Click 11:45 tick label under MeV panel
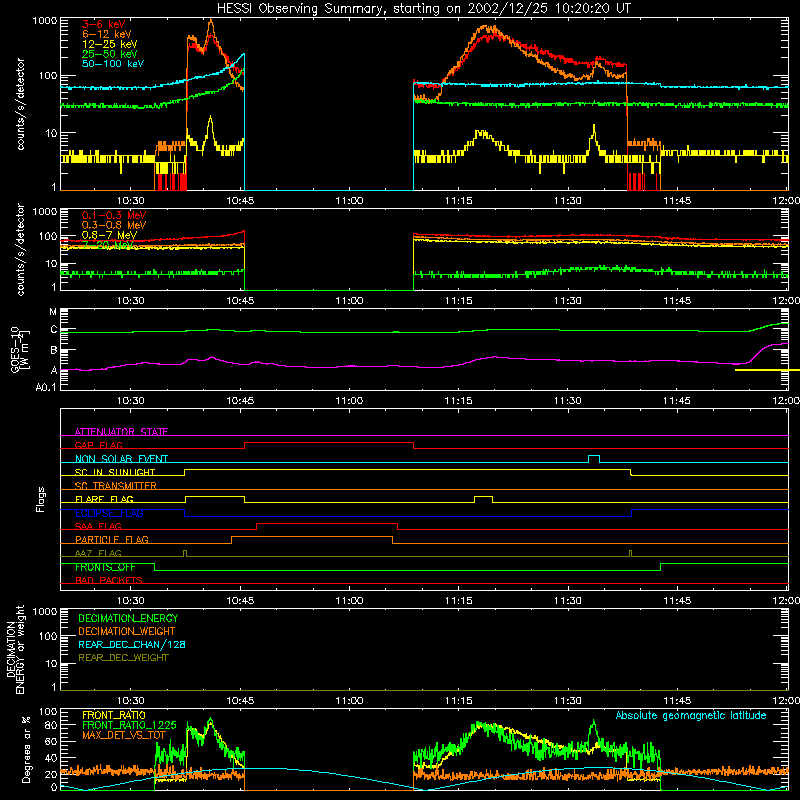 677,301
